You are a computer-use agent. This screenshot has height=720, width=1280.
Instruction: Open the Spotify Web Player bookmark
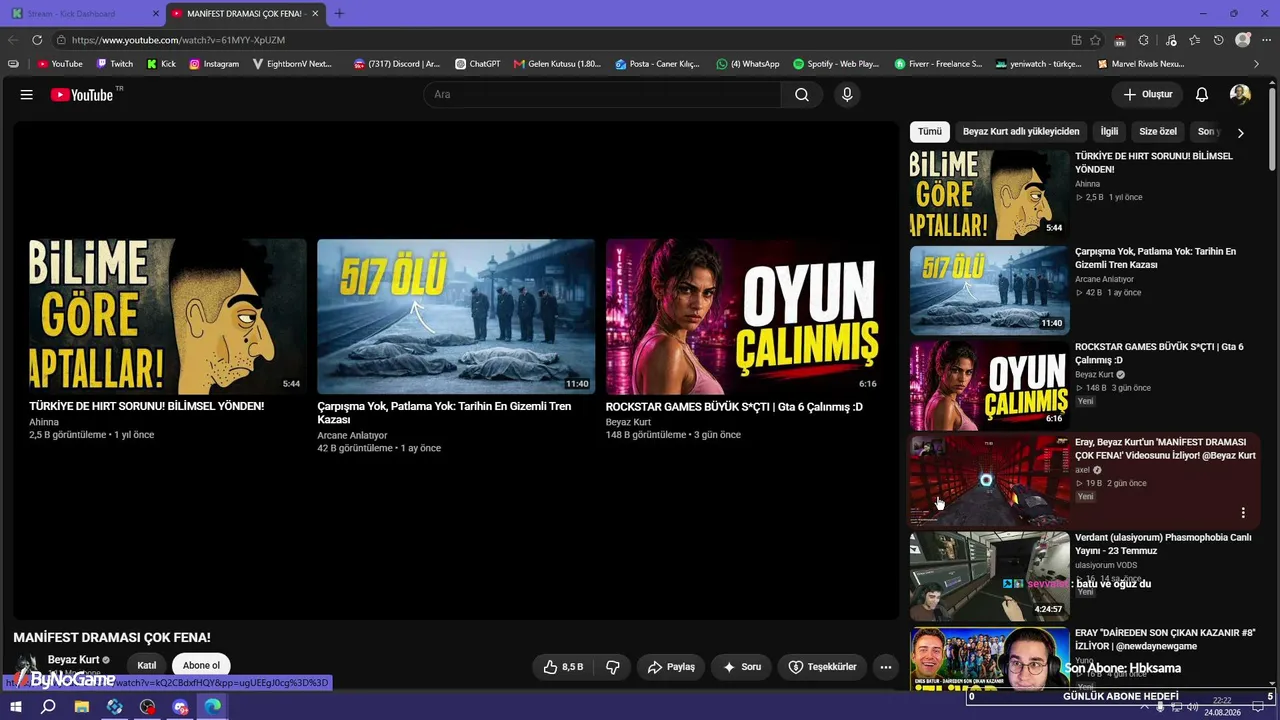pyautogui.click(x=836, y=64)
